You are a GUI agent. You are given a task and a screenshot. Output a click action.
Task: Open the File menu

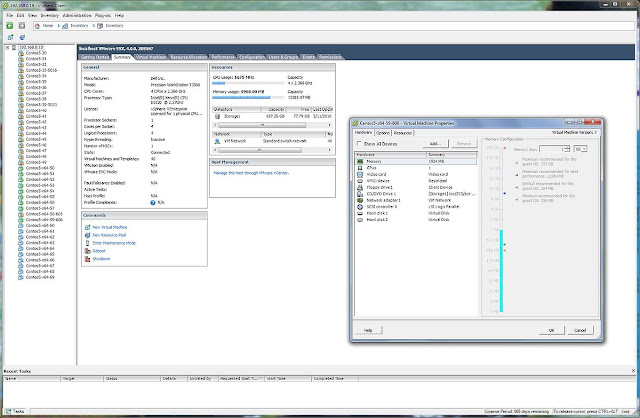[x=10, y=16]
